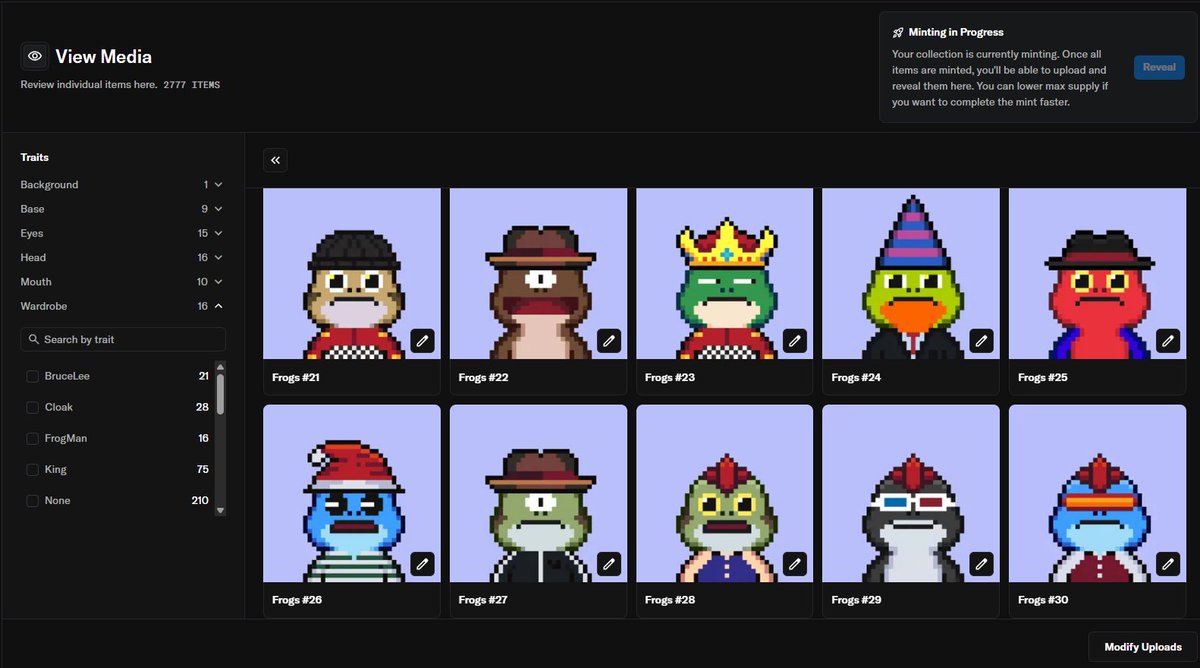Edit Frogs #21 with pencil icon
Screen dimensions: 1200x668
(x=422, y=341)
